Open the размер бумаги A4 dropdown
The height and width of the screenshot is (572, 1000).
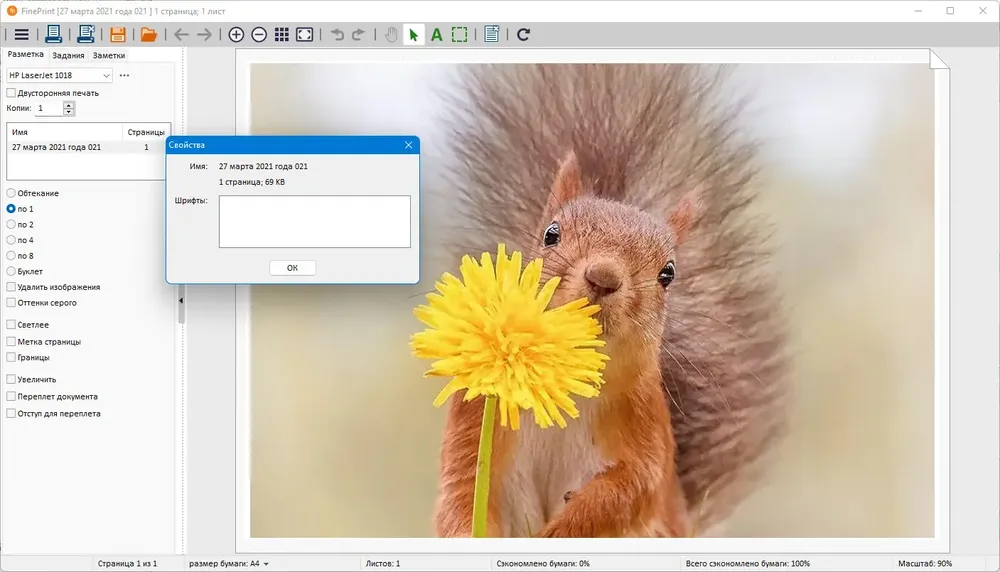(228, 564)
